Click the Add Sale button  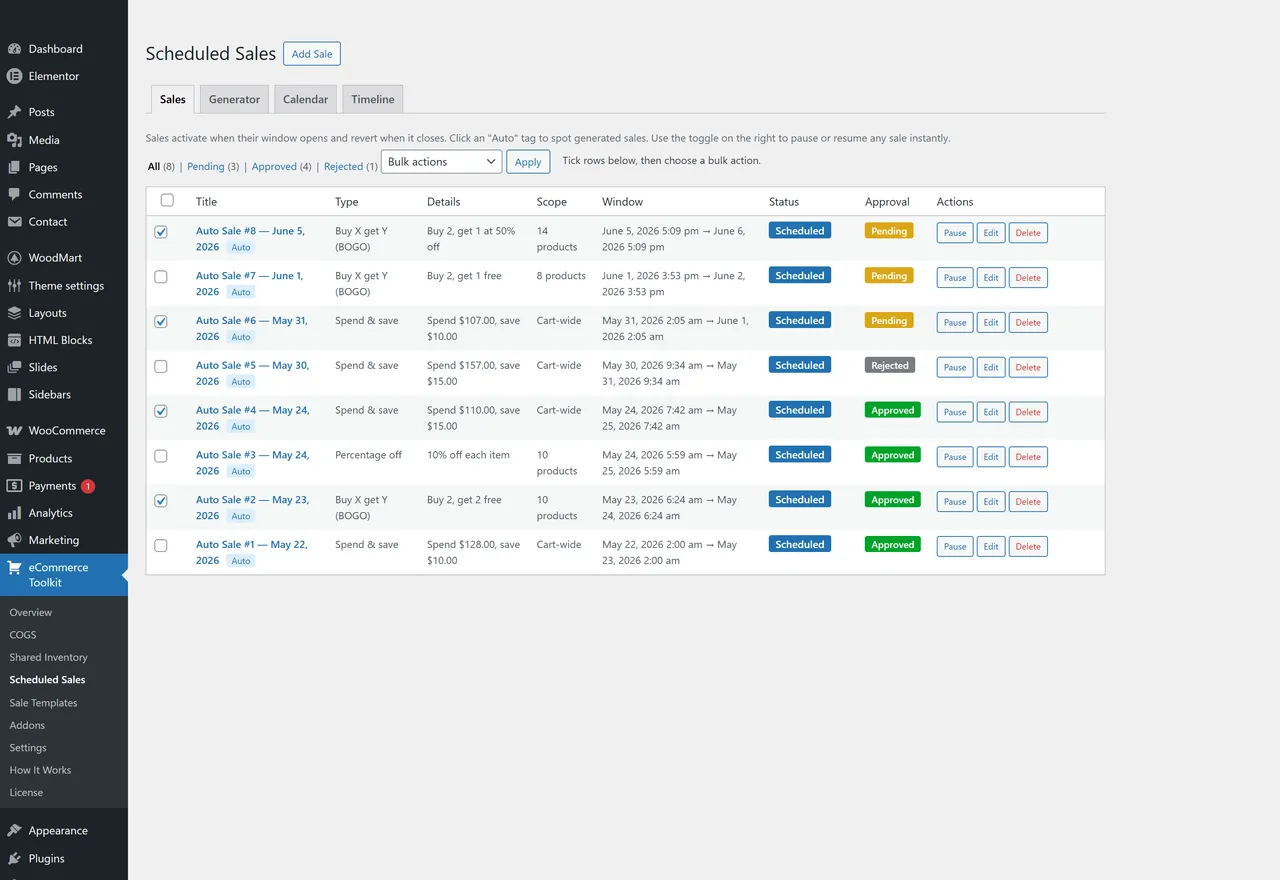[x=312, y=54]
